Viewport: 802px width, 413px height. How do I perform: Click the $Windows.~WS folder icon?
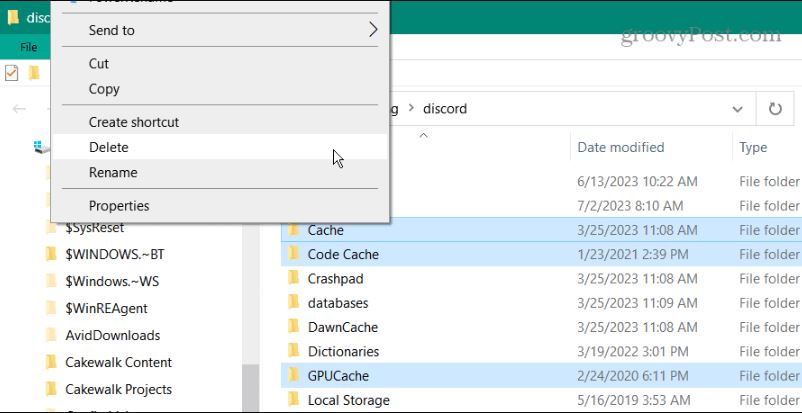(51, 280)
